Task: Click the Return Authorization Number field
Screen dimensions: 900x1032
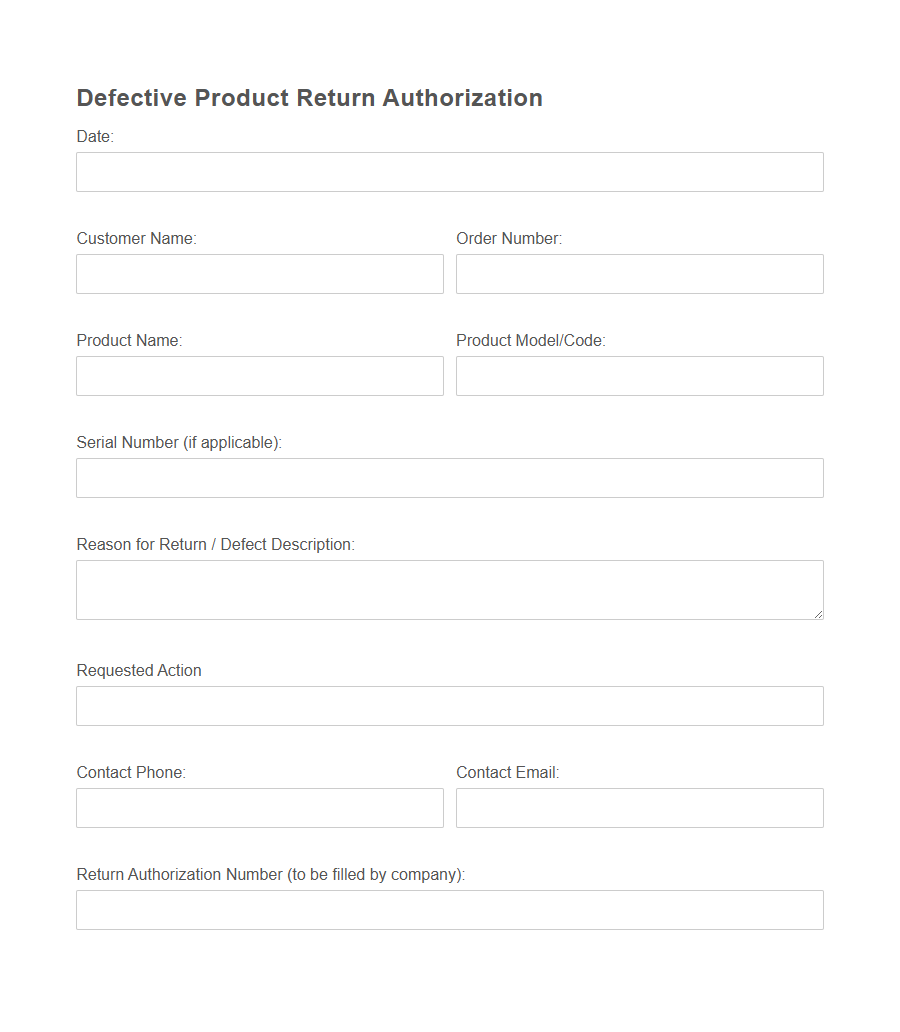Action: pyautogui.click(x=449, y=909)
